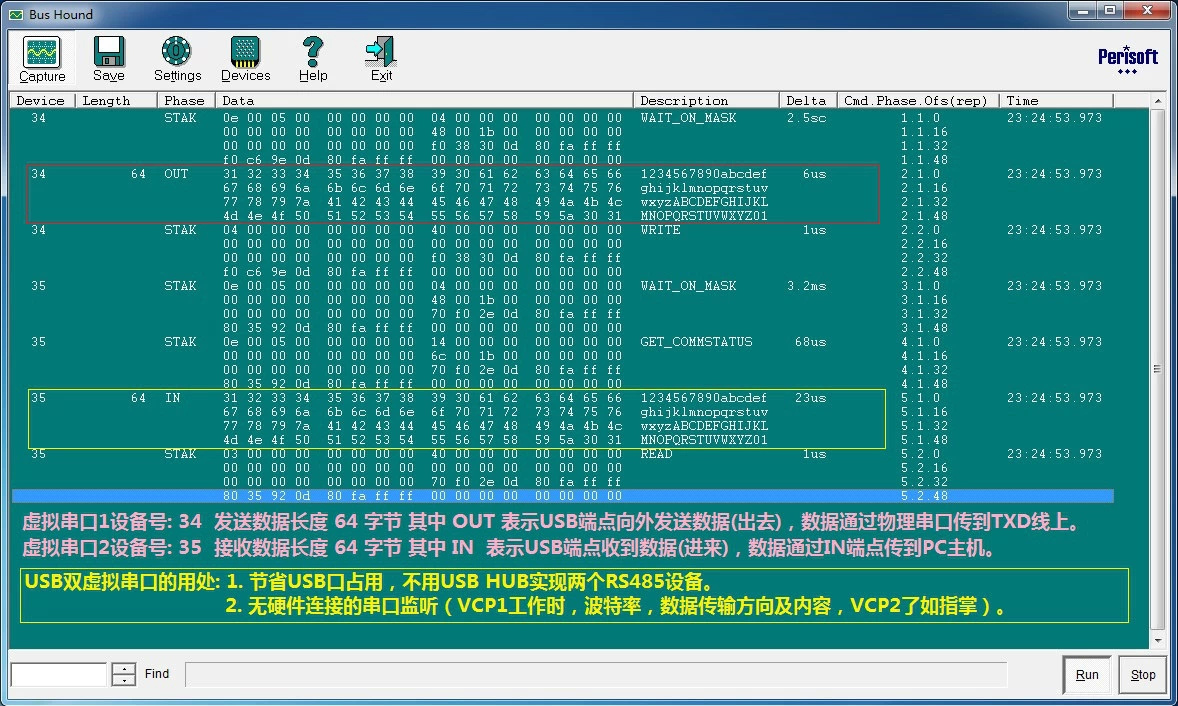Click the Perisoft logo
1178x706 pixels.
tap(1128, 59)
